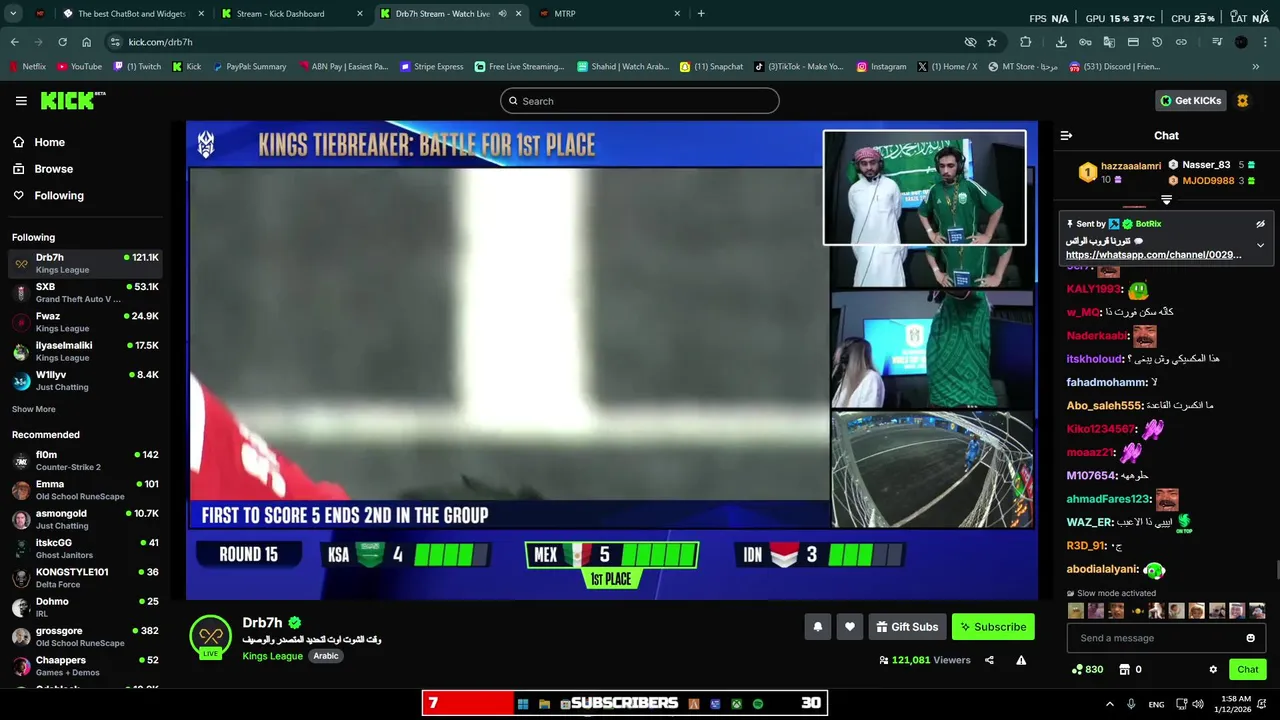The width and height of the screenshot is (1280, 720).
Task: Open recommended channel asmongold
Action: (85, 519)
